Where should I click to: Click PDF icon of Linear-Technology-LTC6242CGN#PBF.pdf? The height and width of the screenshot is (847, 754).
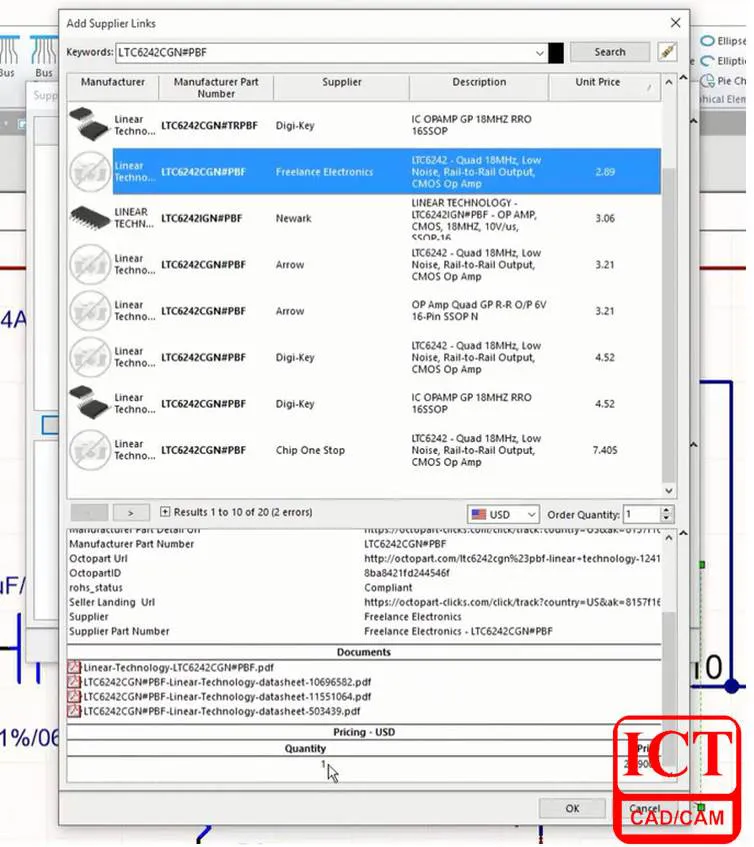[74, 667]
